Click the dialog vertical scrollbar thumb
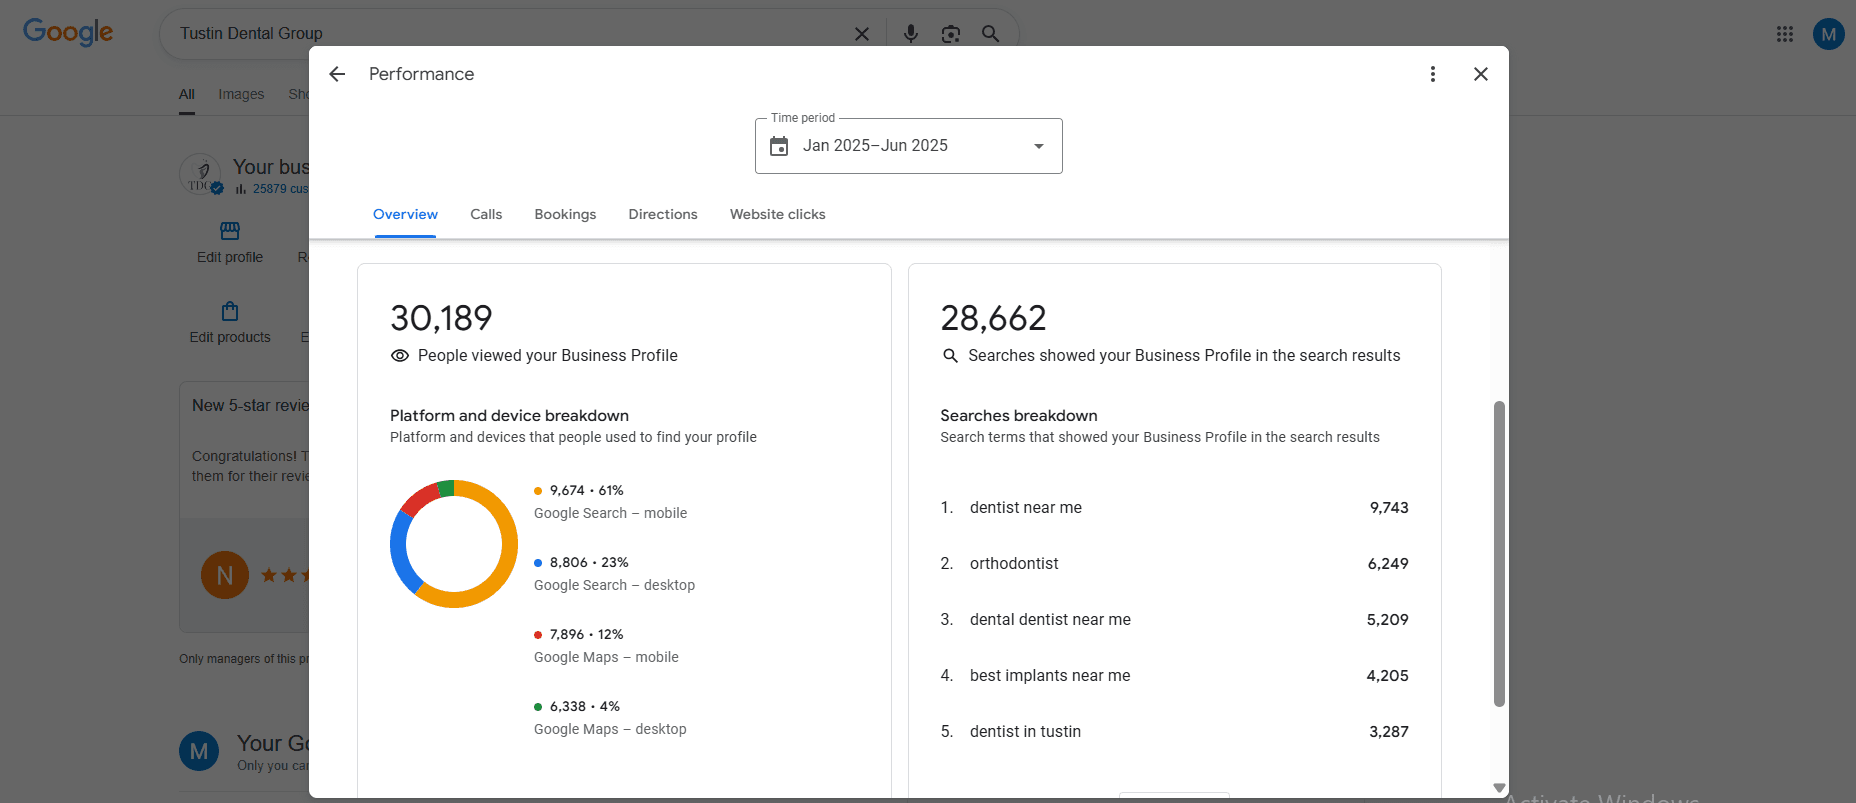 [x=1499, y=554]
